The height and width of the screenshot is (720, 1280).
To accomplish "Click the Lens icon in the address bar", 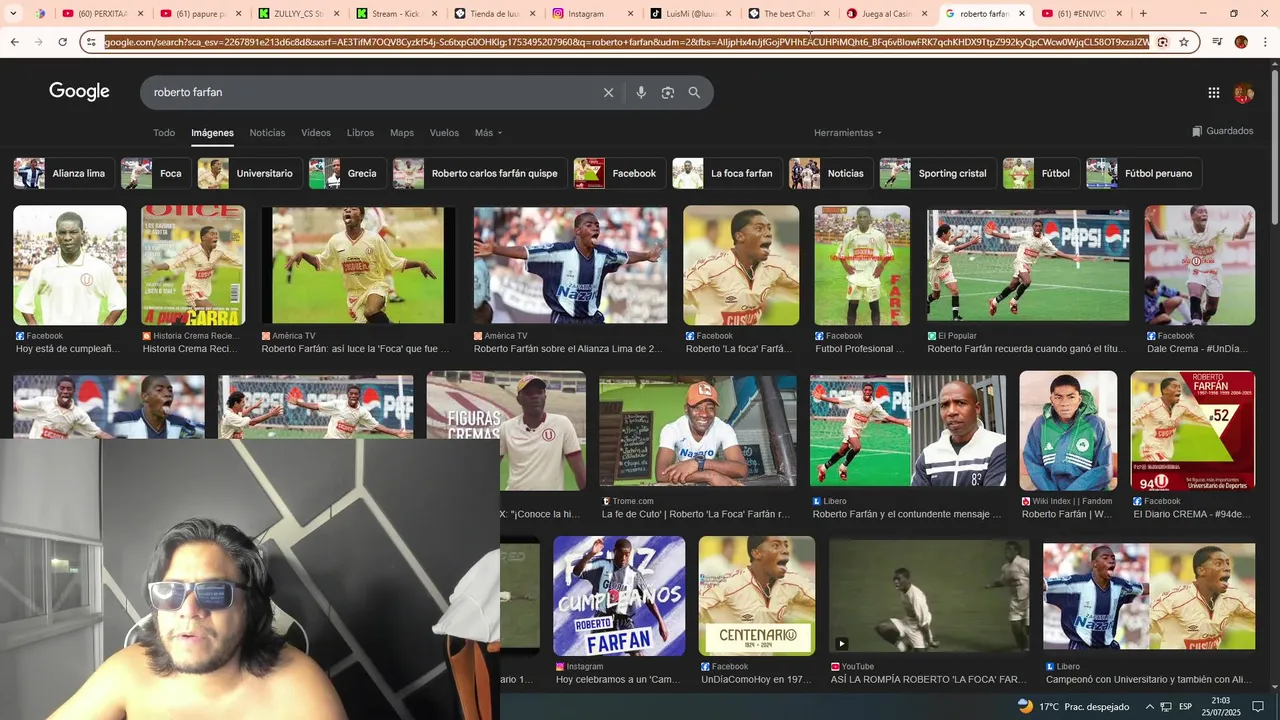I will coord(1162,42).
